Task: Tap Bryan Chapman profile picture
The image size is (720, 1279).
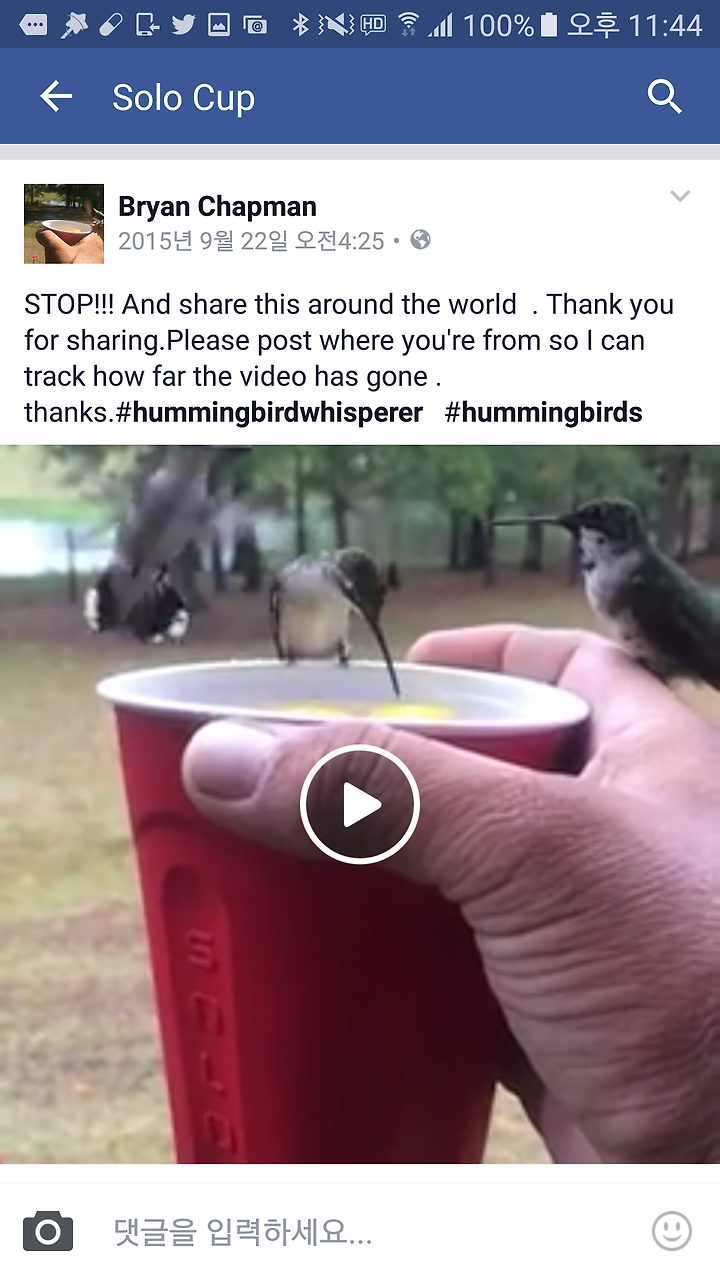Action: tap(64, 224)
